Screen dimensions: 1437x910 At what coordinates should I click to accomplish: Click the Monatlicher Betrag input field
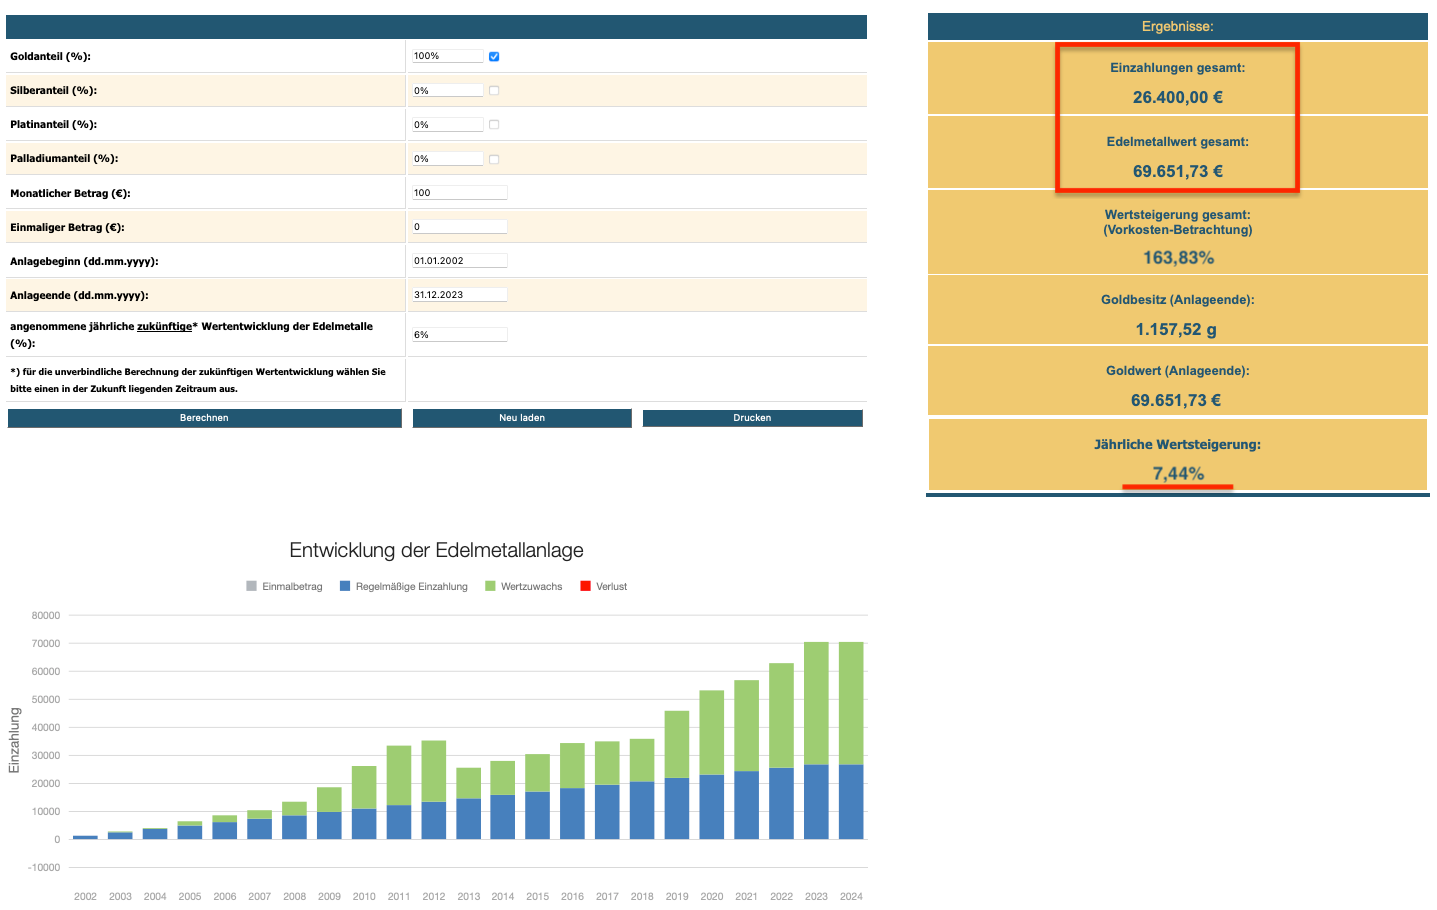point(459,193)
